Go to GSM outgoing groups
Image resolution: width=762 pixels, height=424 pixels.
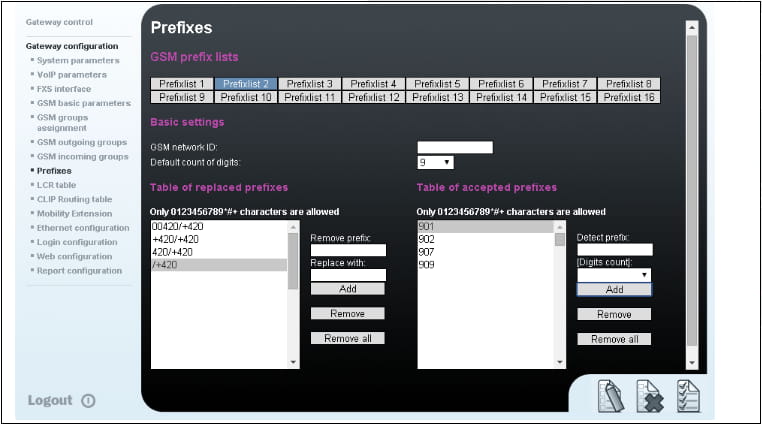click(x=82, y=142)
